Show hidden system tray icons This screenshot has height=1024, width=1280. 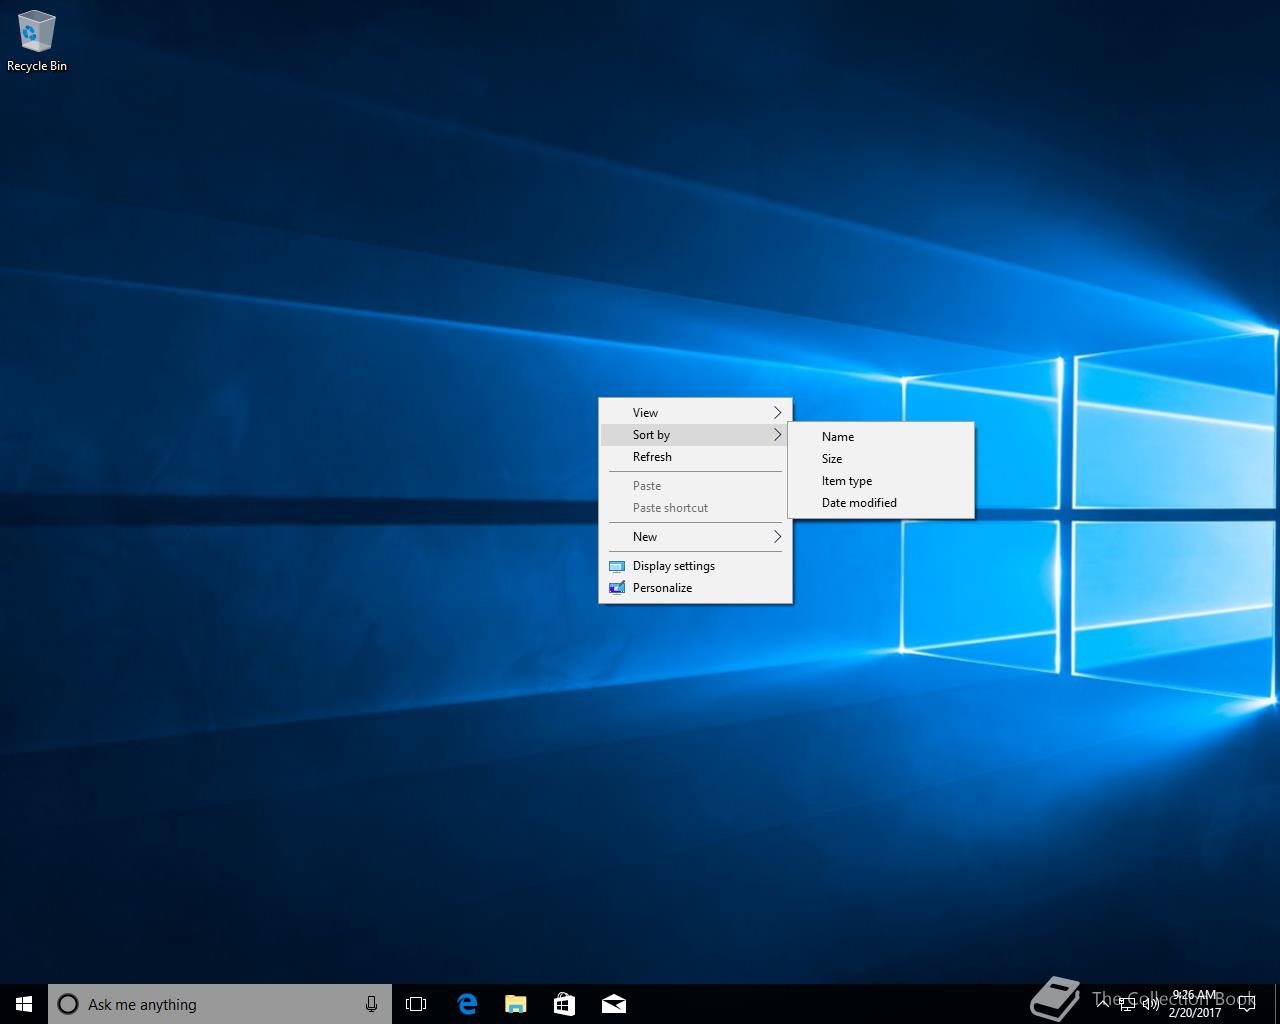tap(1103, 1004)
